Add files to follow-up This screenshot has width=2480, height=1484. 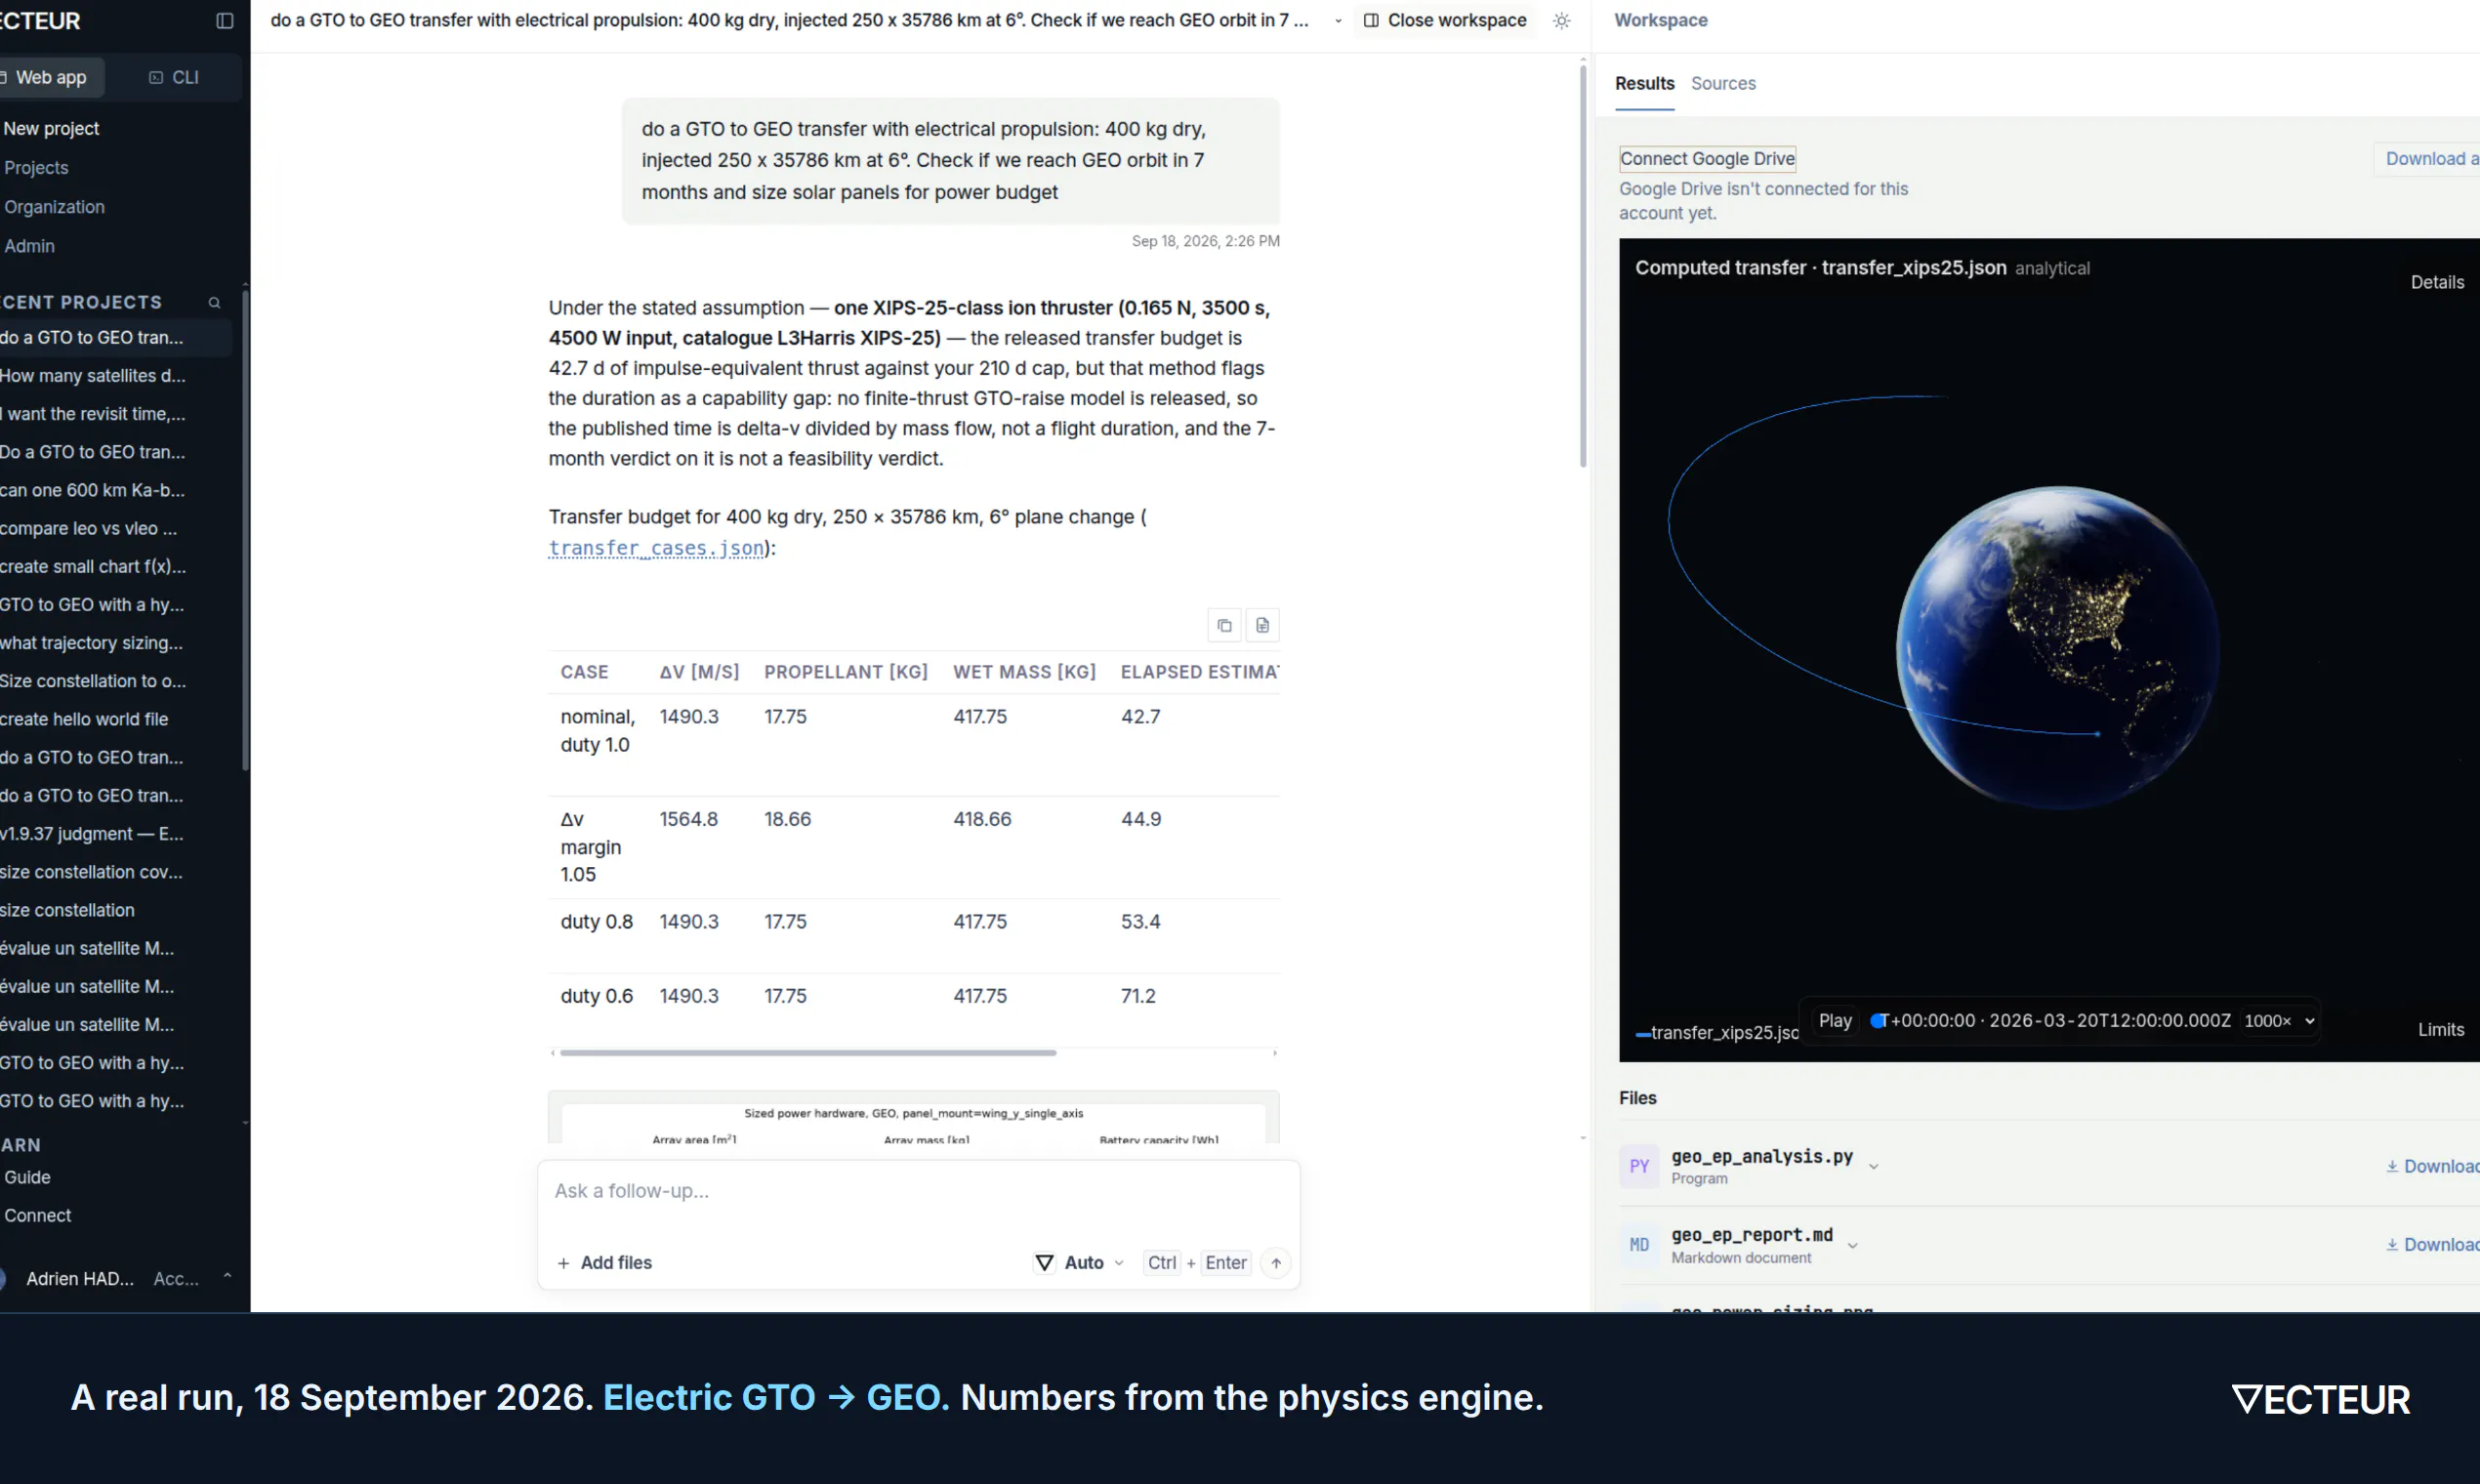point(604,1262)
